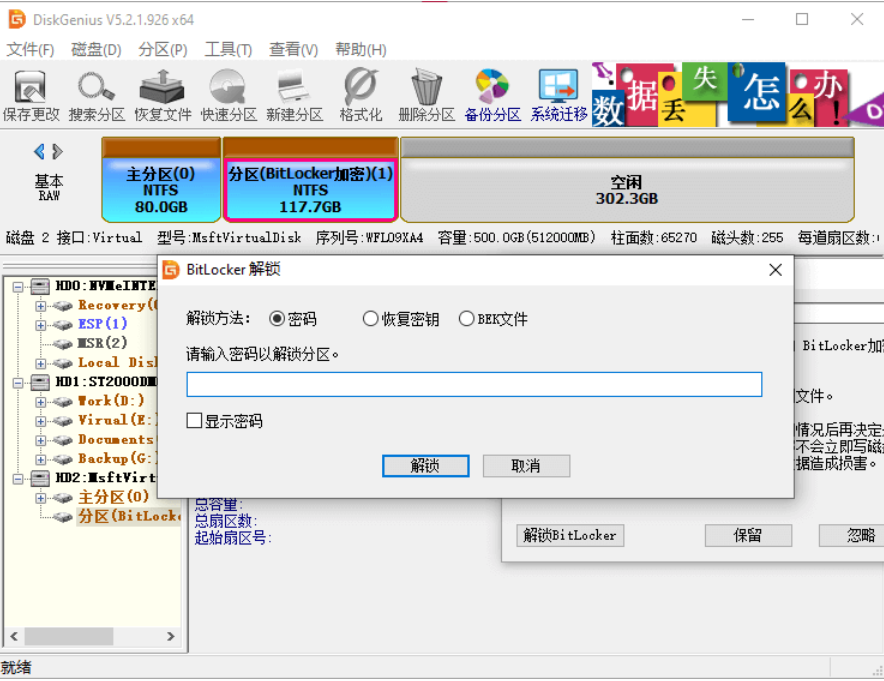Click the DiskGenius logo in the title bar
This screenshot has width=884, height=681.
[x=17, y=19]
